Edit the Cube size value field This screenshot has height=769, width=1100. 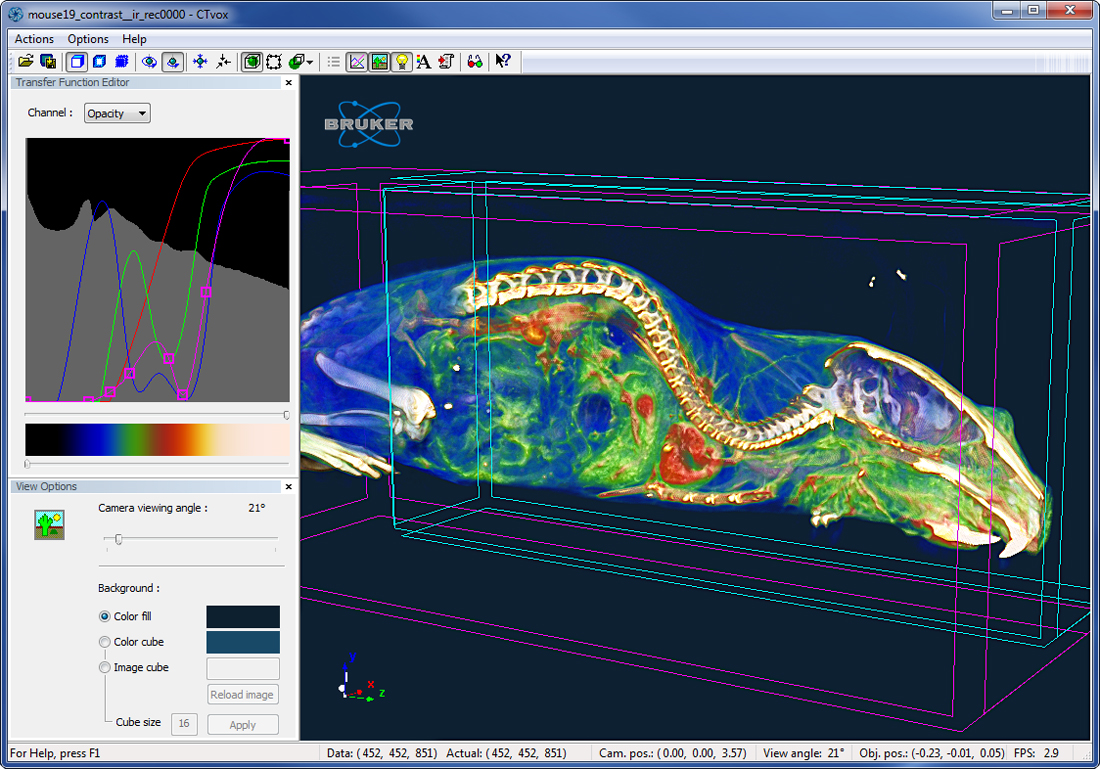(x=184, y=723)
